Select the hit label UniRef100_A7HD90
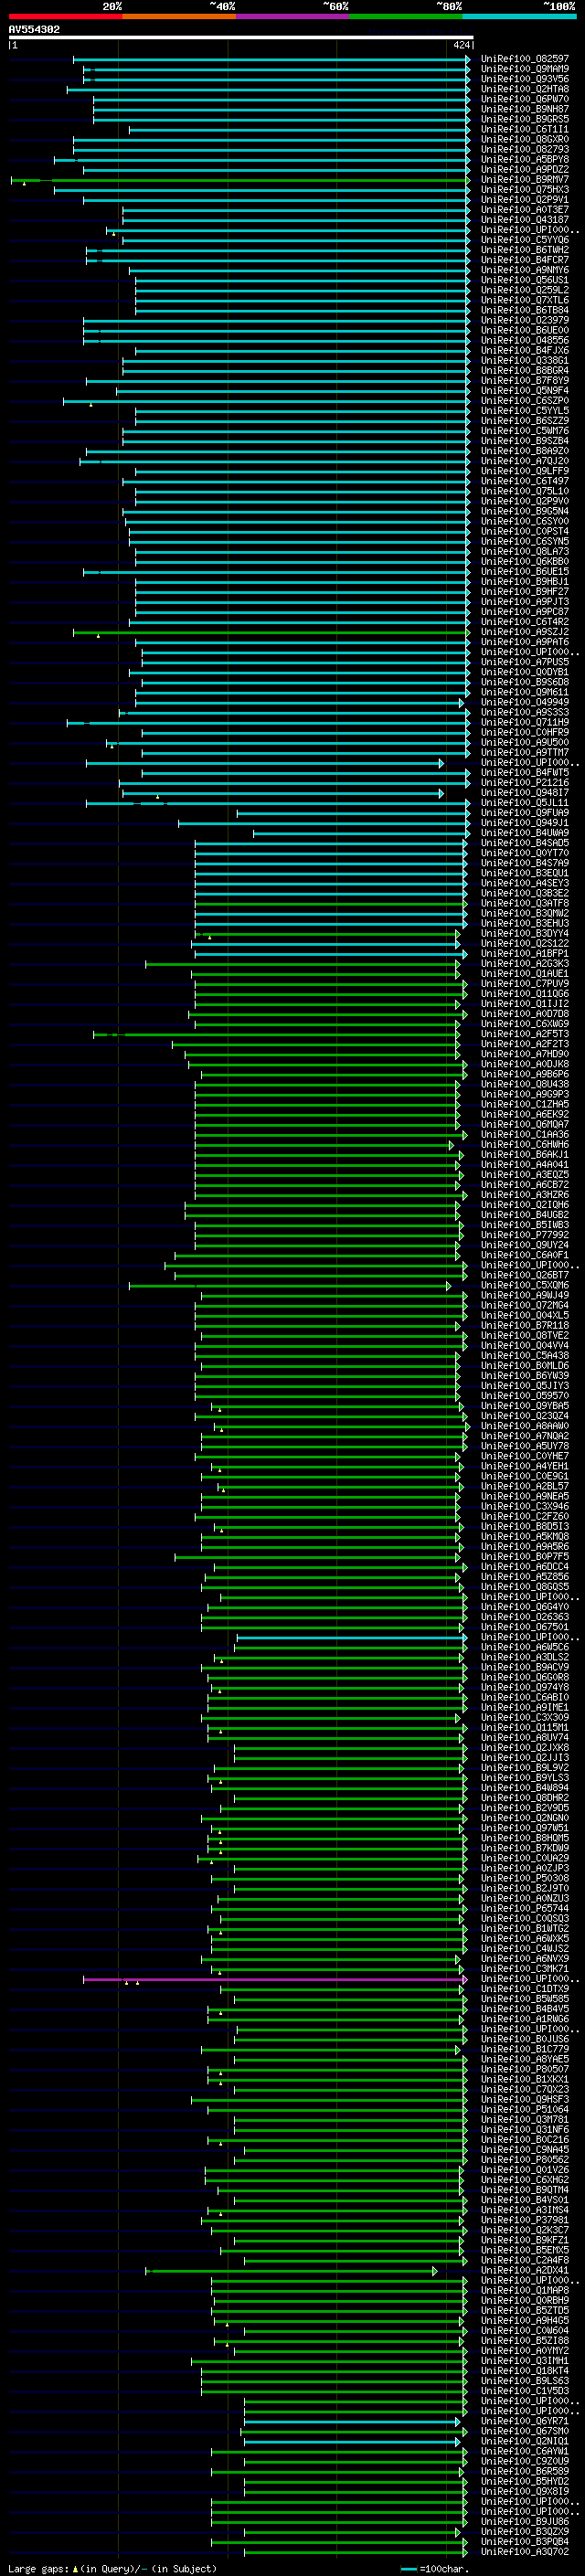The height and width of the screenshot is (2576, 585). (x=525, y=1054)
